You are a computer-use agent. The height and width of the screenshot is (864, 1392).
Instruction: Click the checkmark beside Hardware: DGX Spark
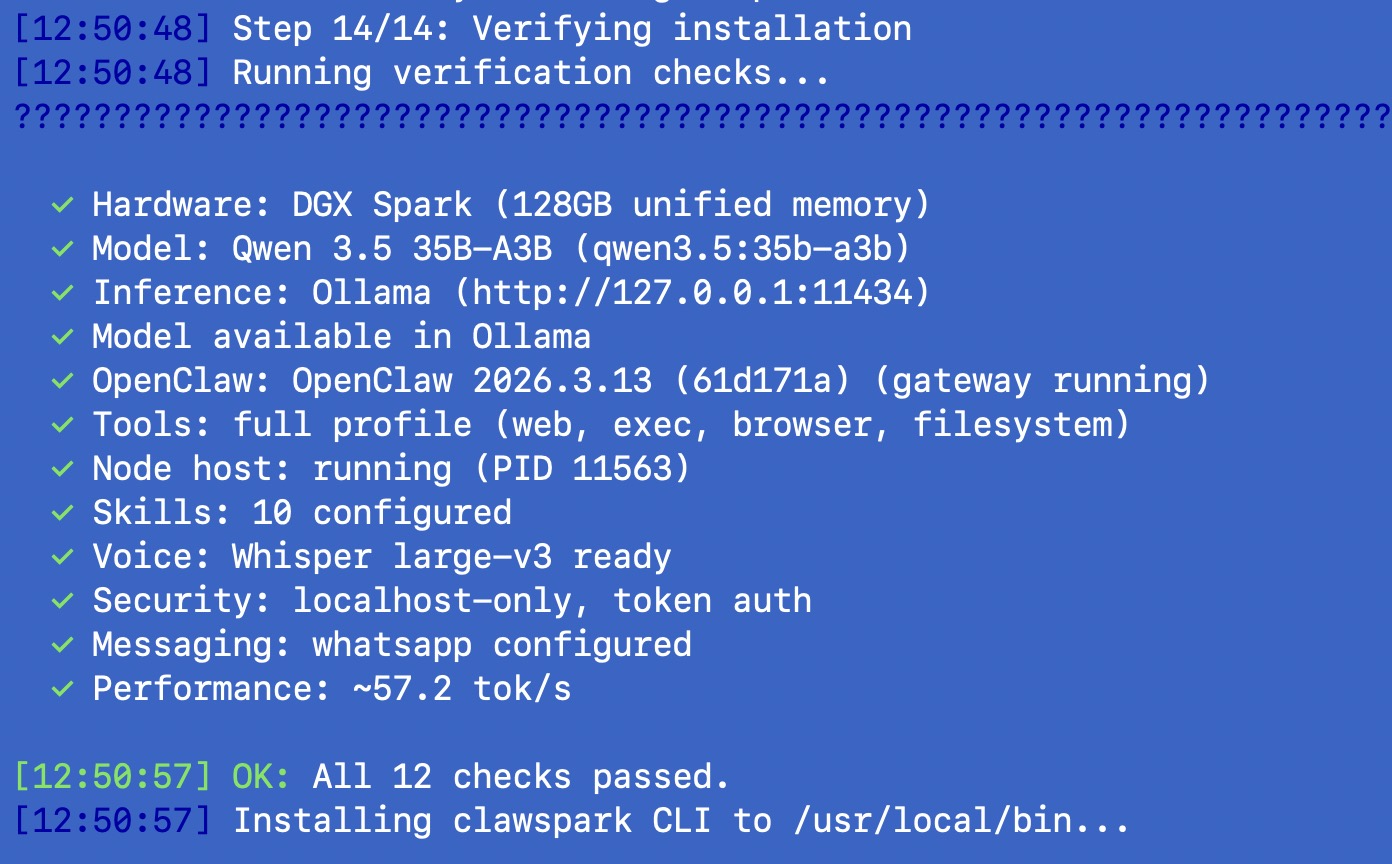62,205
